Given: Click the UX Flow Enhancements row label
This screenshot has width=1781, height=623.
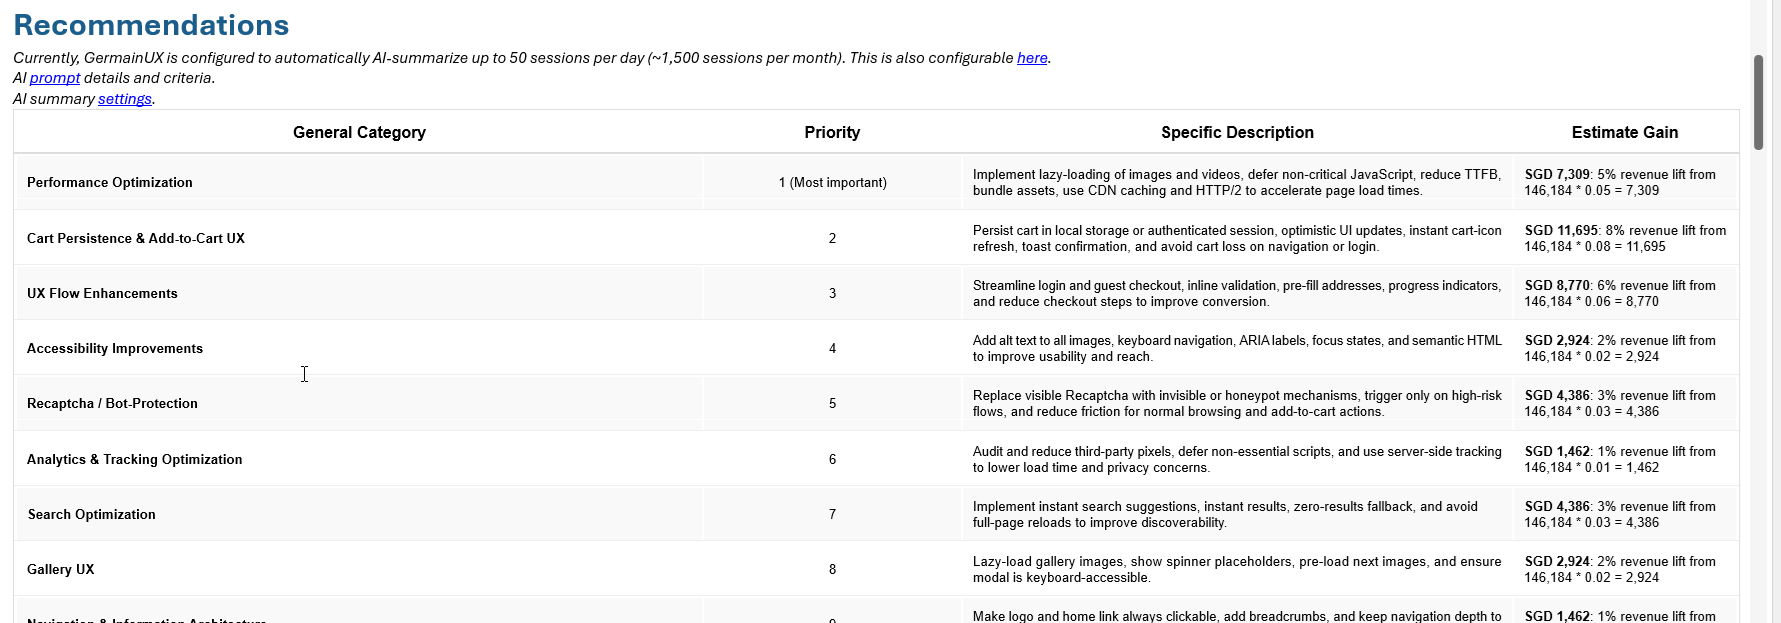Looking at the screenshot, I should click(102, 293).
